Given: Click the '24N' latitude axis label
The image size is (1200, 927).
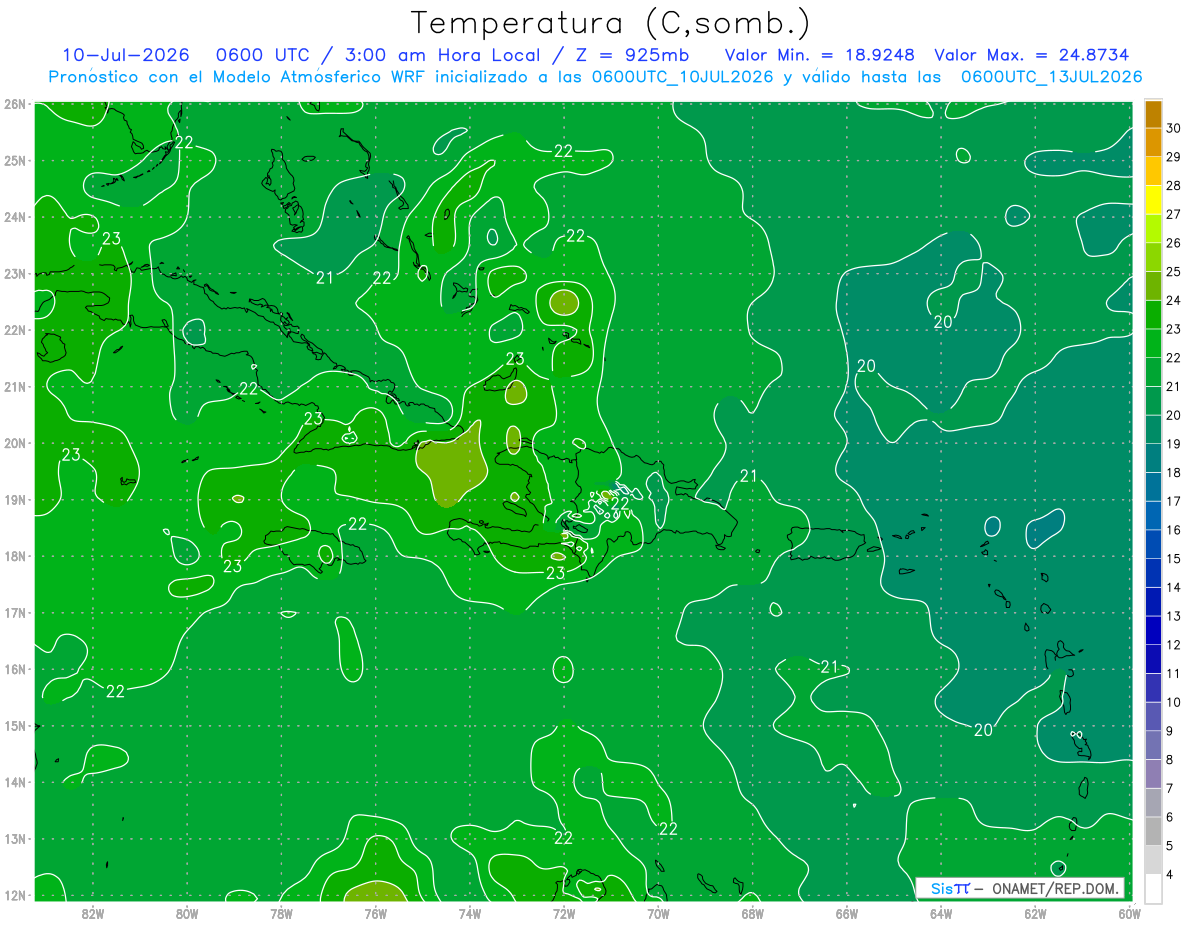Looking at the screenshot, I should point(14,217).
